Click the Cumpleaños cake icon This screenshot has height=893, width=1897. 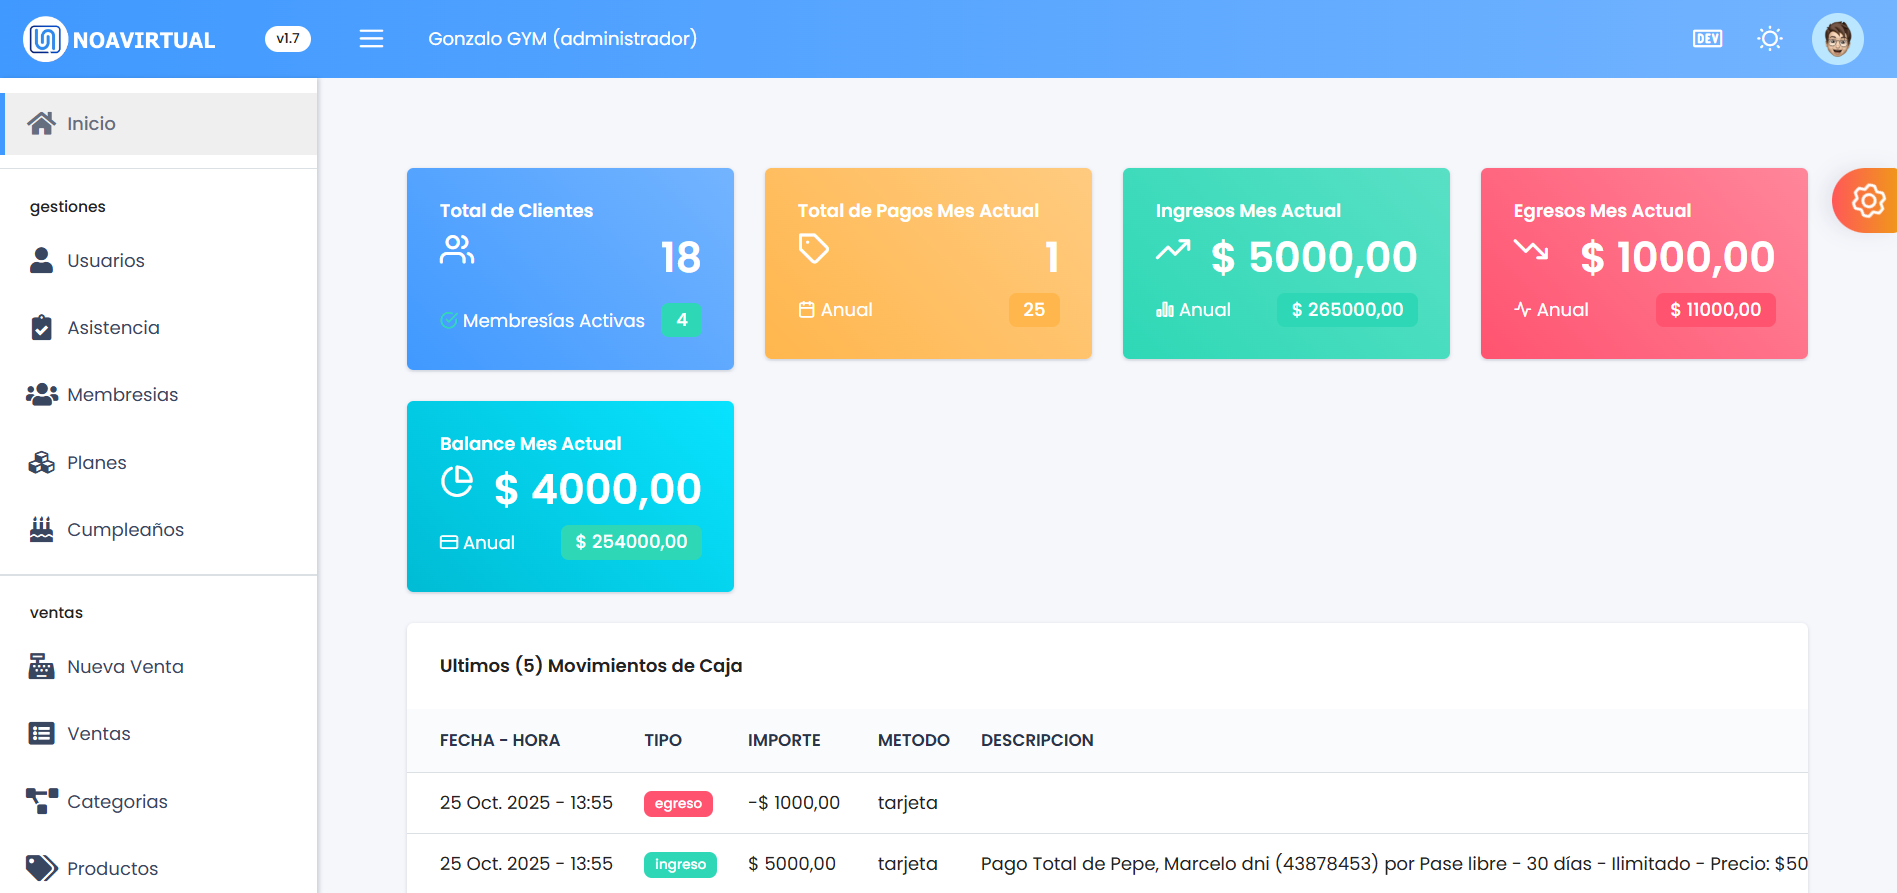click(x=41, y=530)
